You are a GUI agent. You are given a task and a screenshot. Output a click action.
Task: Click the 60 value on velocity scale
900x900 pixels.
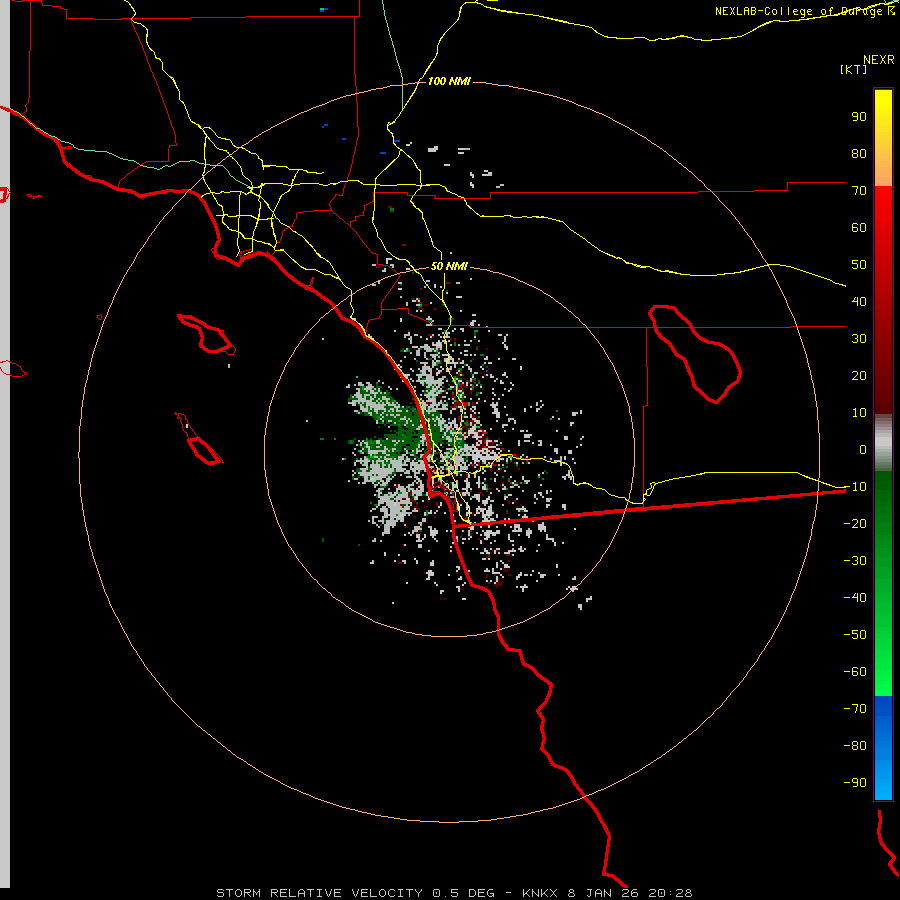point(859,227)
